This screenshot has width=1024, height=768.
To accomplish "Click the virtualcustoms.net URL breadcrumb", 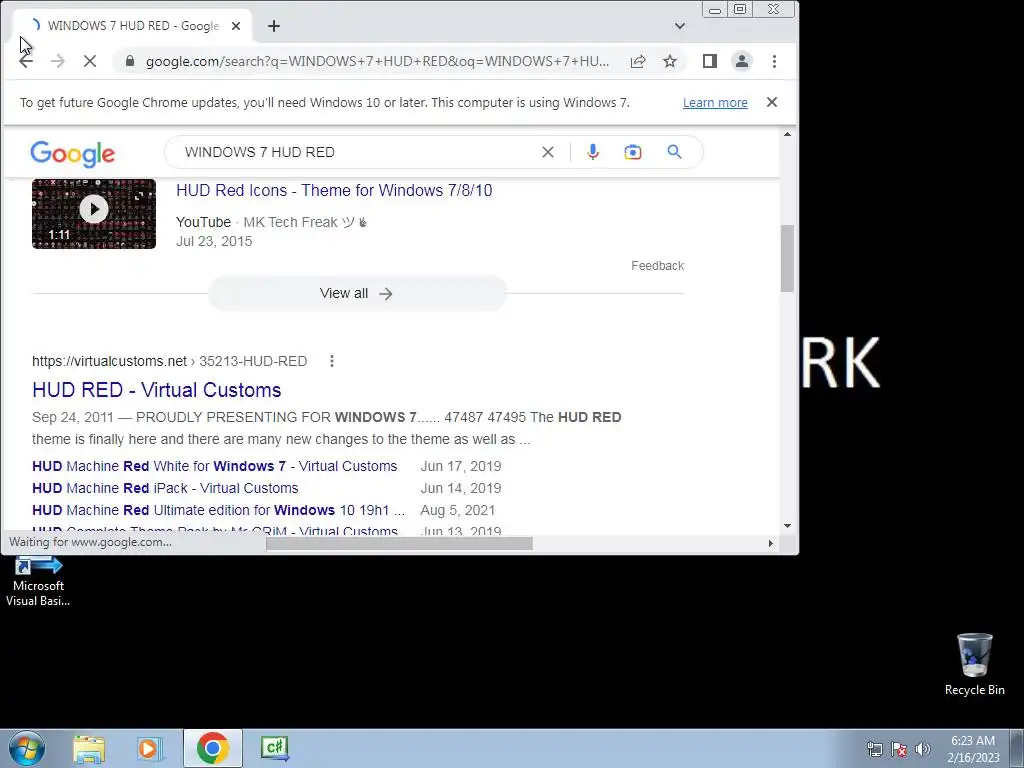I will pos(170,361).
